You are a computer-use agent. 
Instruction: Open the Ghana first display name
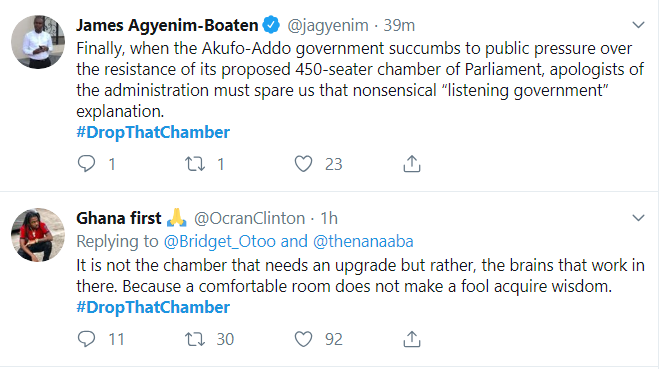(x=119, y=218)
